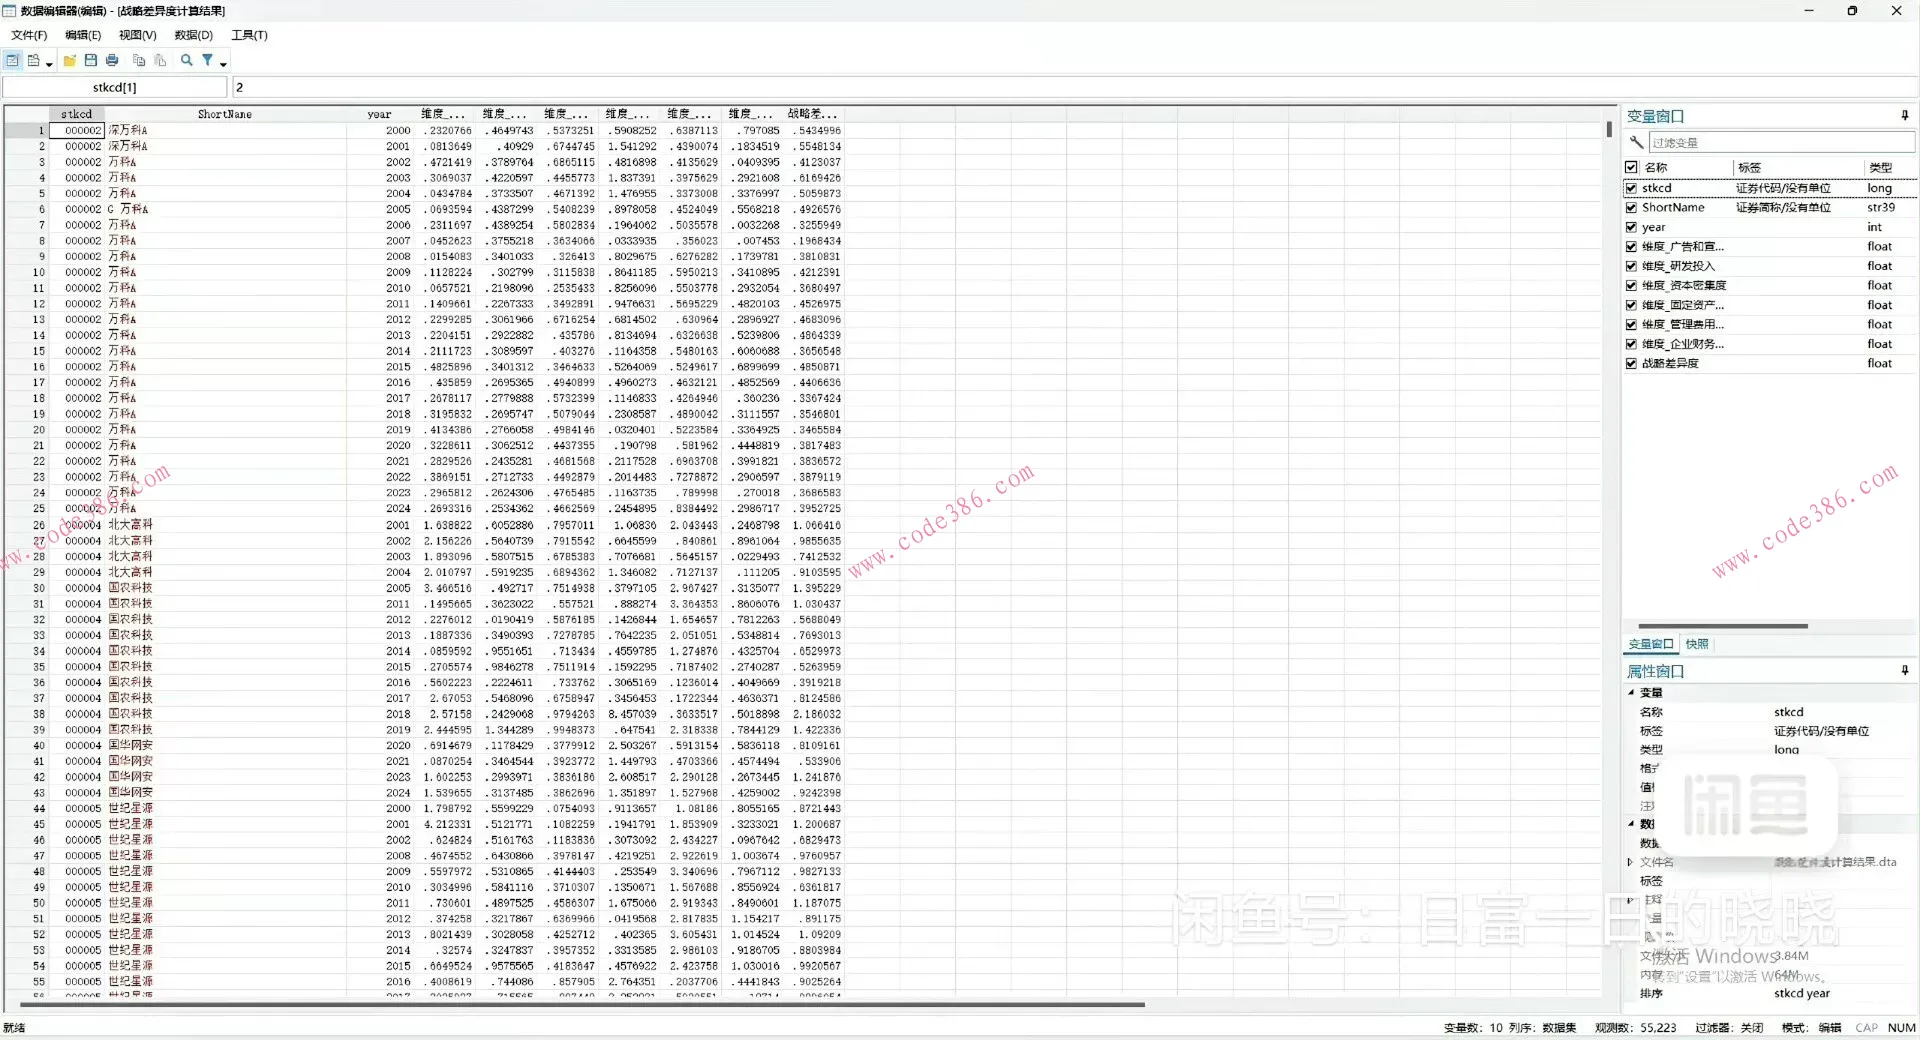The height and width of the screenshot is (1040, 1920).
Task: Switch to data editor edit mode icon
Action: [x=12, y=60]
